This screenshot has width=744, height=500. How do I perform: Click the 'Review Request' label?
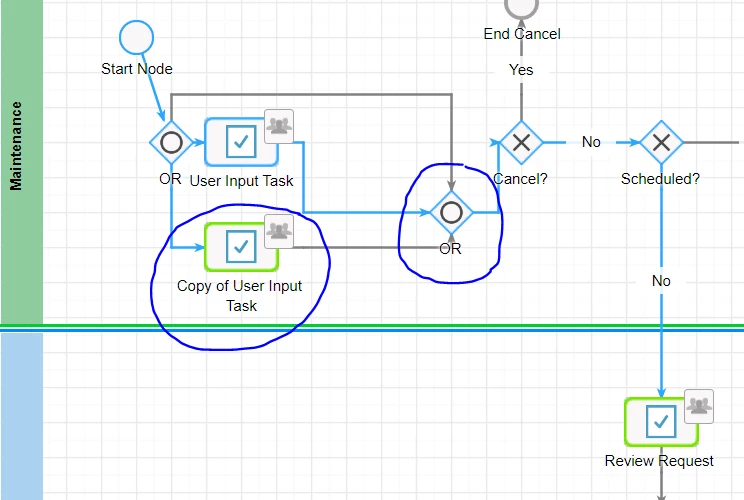[x=659, y=461]
